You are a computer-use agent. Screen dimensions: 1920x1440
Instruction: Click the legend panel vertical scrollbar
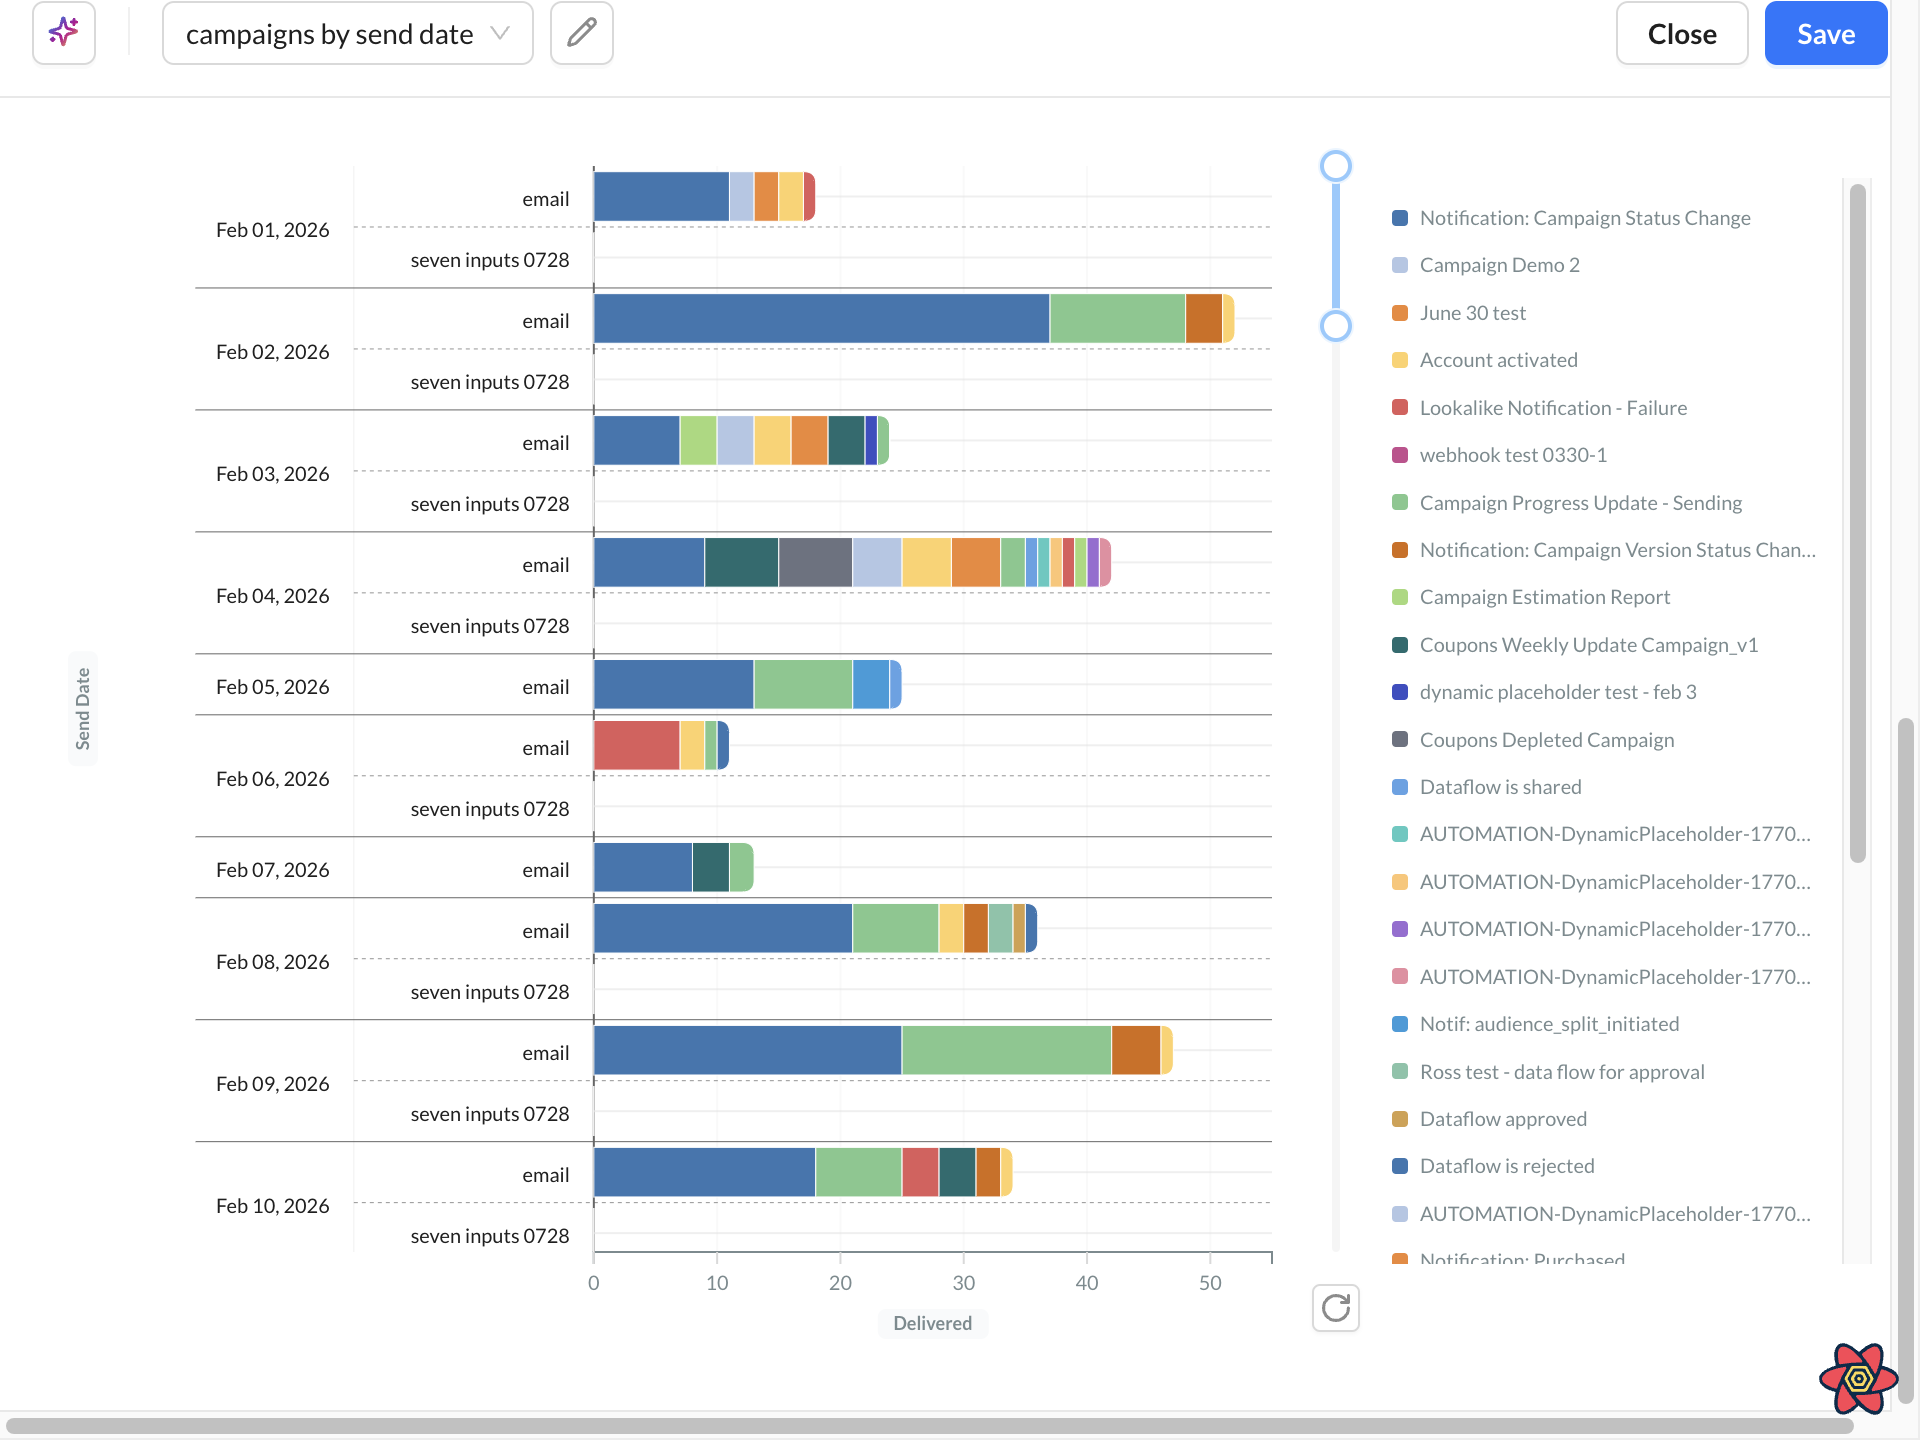point(1858,522)
